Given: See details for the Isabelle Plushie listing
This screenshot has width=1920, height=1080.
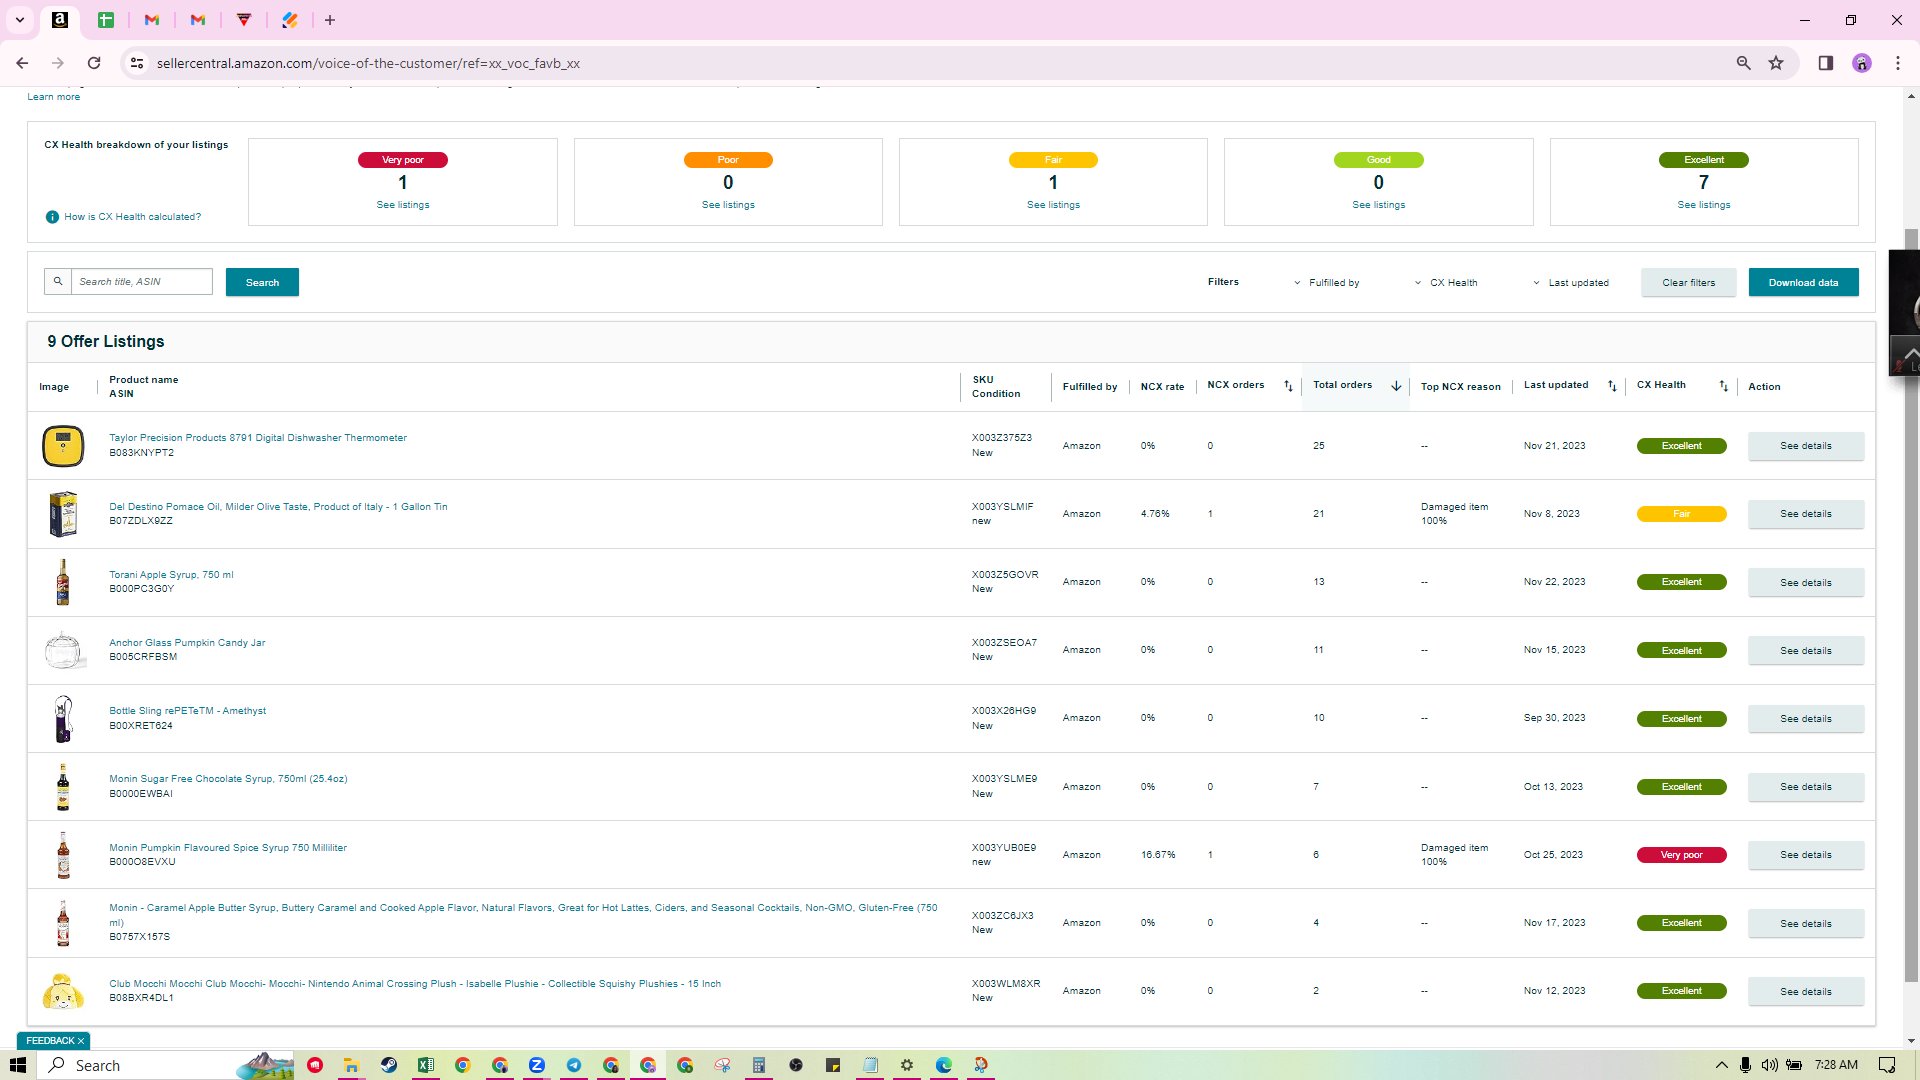Looking at the screenshot, I should click(1805, 992).
